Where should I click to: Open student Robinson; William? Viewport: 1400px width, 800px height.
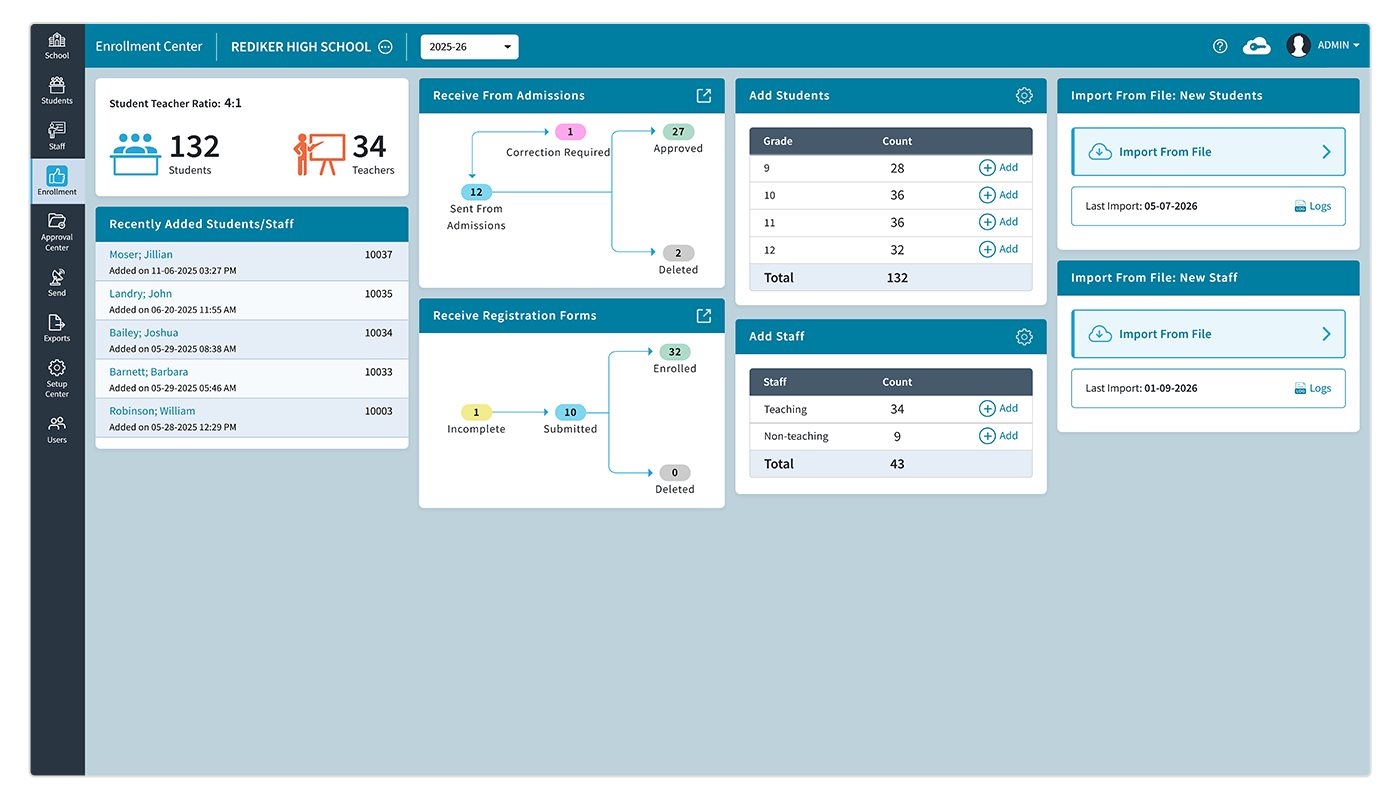coord(152,411)
